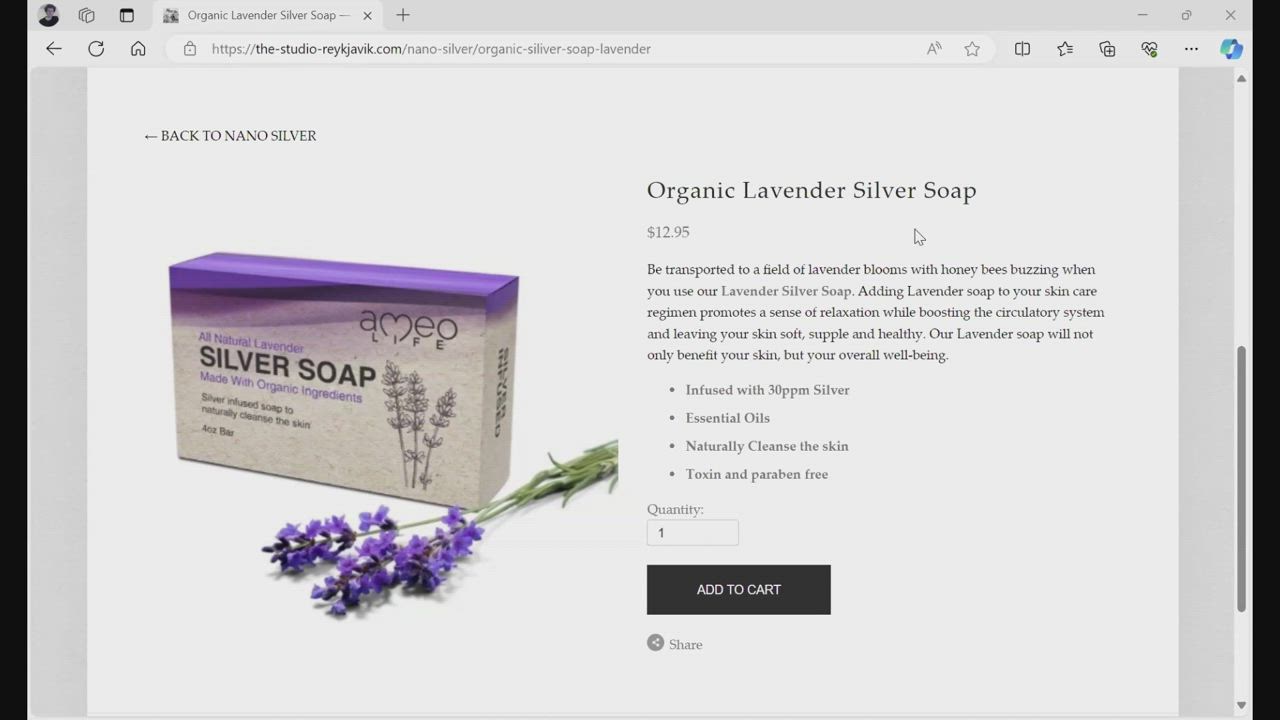Open Collections toolbar icon
The height and width of the screenshot is (720, 1280).
click(x=1107, y=48)
